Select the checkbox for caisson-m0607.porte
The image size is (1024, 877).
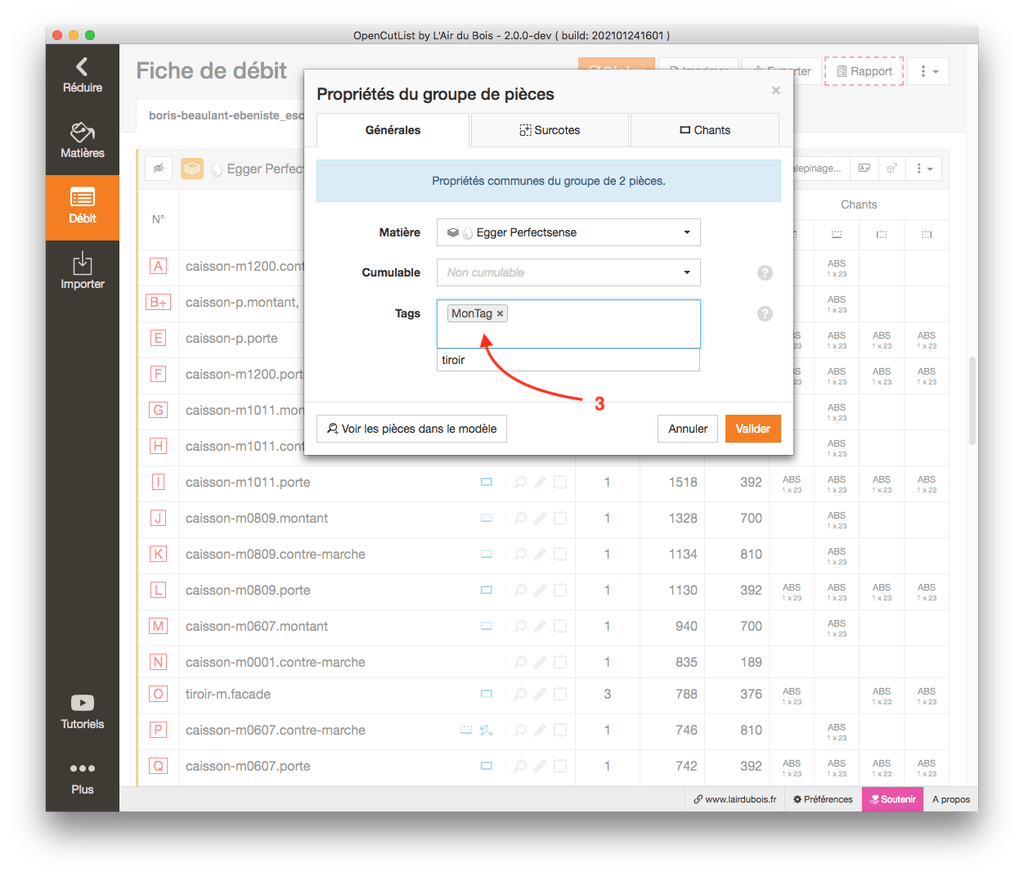coord(560,766)
